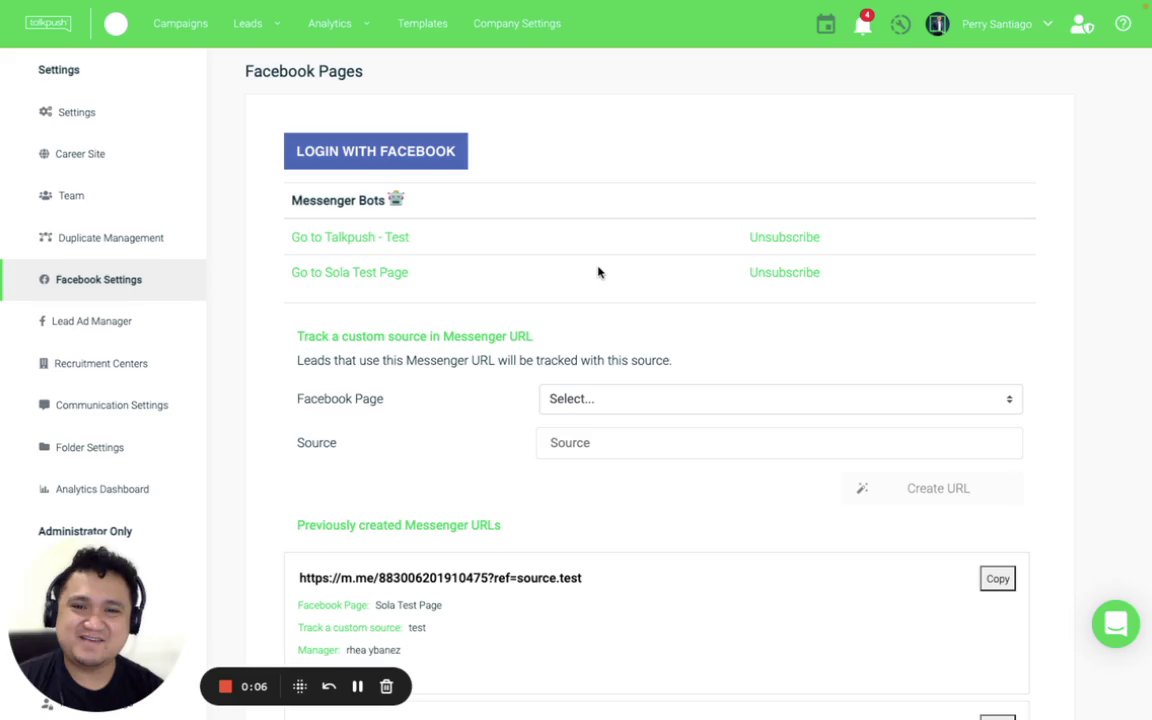Click the Recruitment Centers building icon
1152x720 pixels.
coord(43,363)
